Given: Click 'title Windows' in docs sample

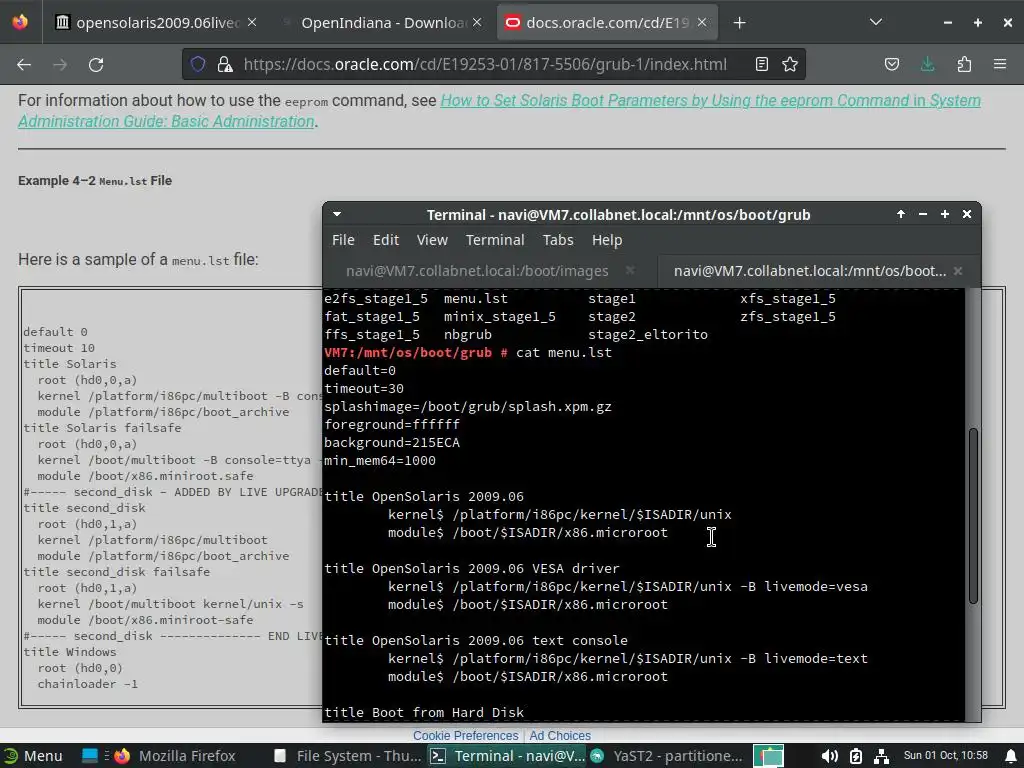Looking at the screenshot, I should tap(70, 652).
